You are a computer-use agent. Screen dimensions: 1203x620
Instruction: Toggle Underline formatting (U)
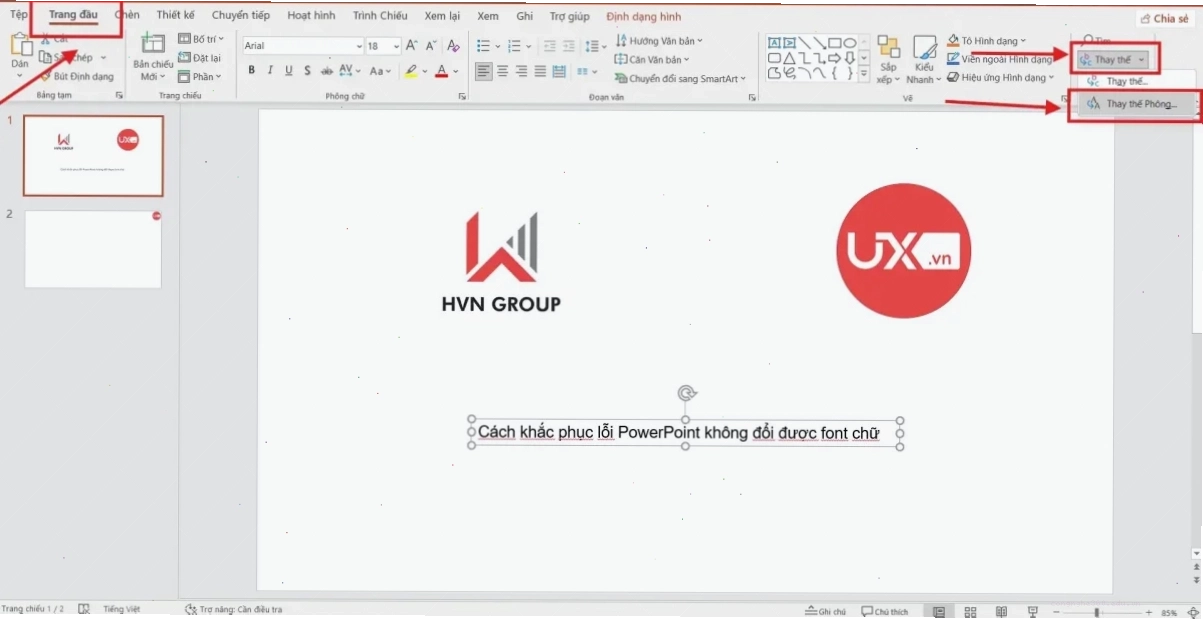289,71
